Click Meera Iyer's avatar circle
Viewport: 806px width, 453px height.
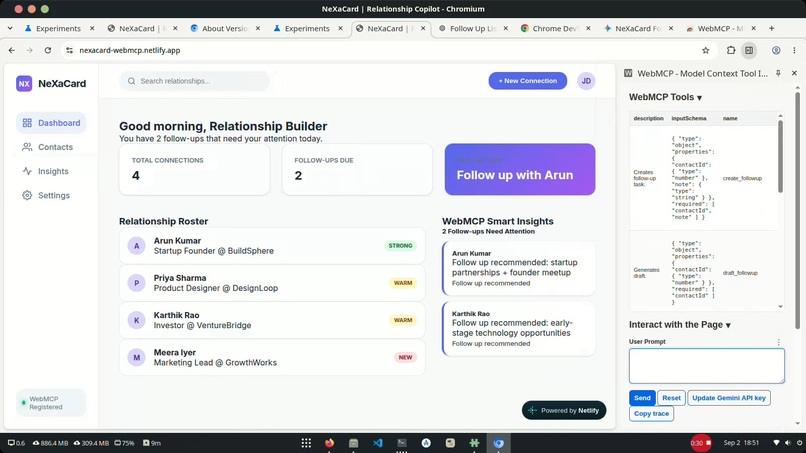137,357
